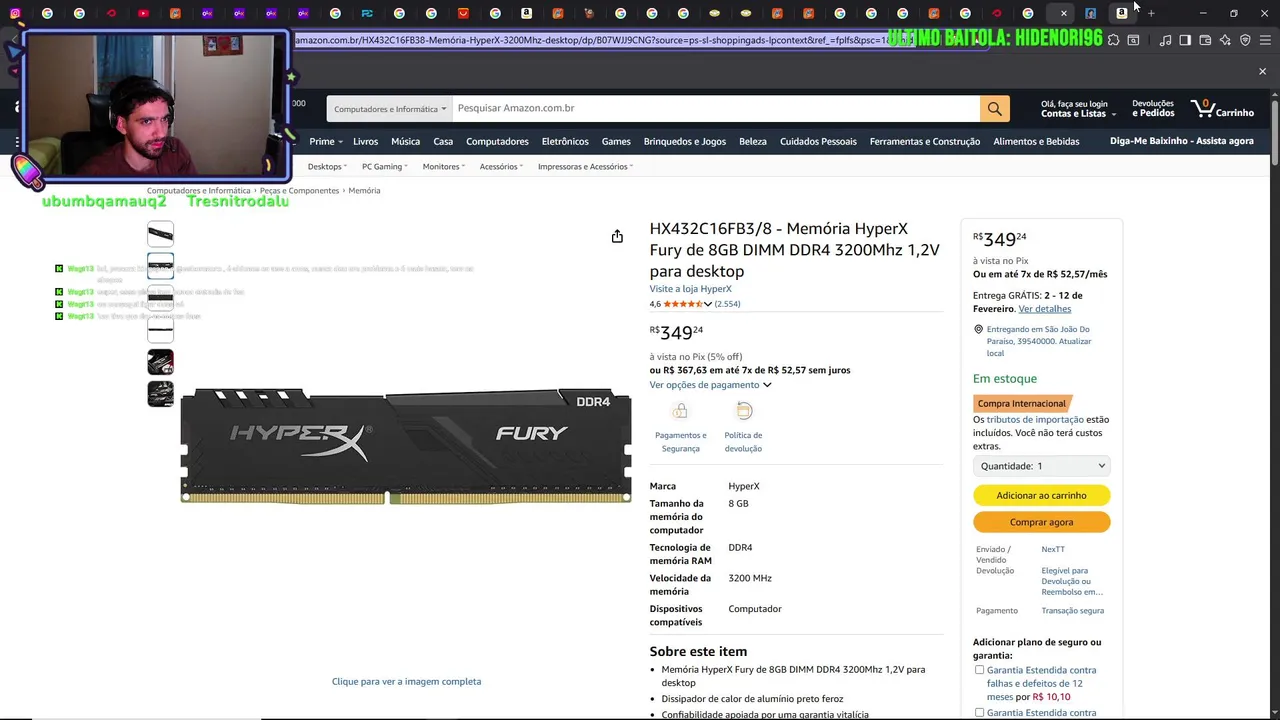Image resolution: width=1280 pixels, height=720 pixels.
Task: Open browser extensions puzzle icon
Action: click(1113, 40)
